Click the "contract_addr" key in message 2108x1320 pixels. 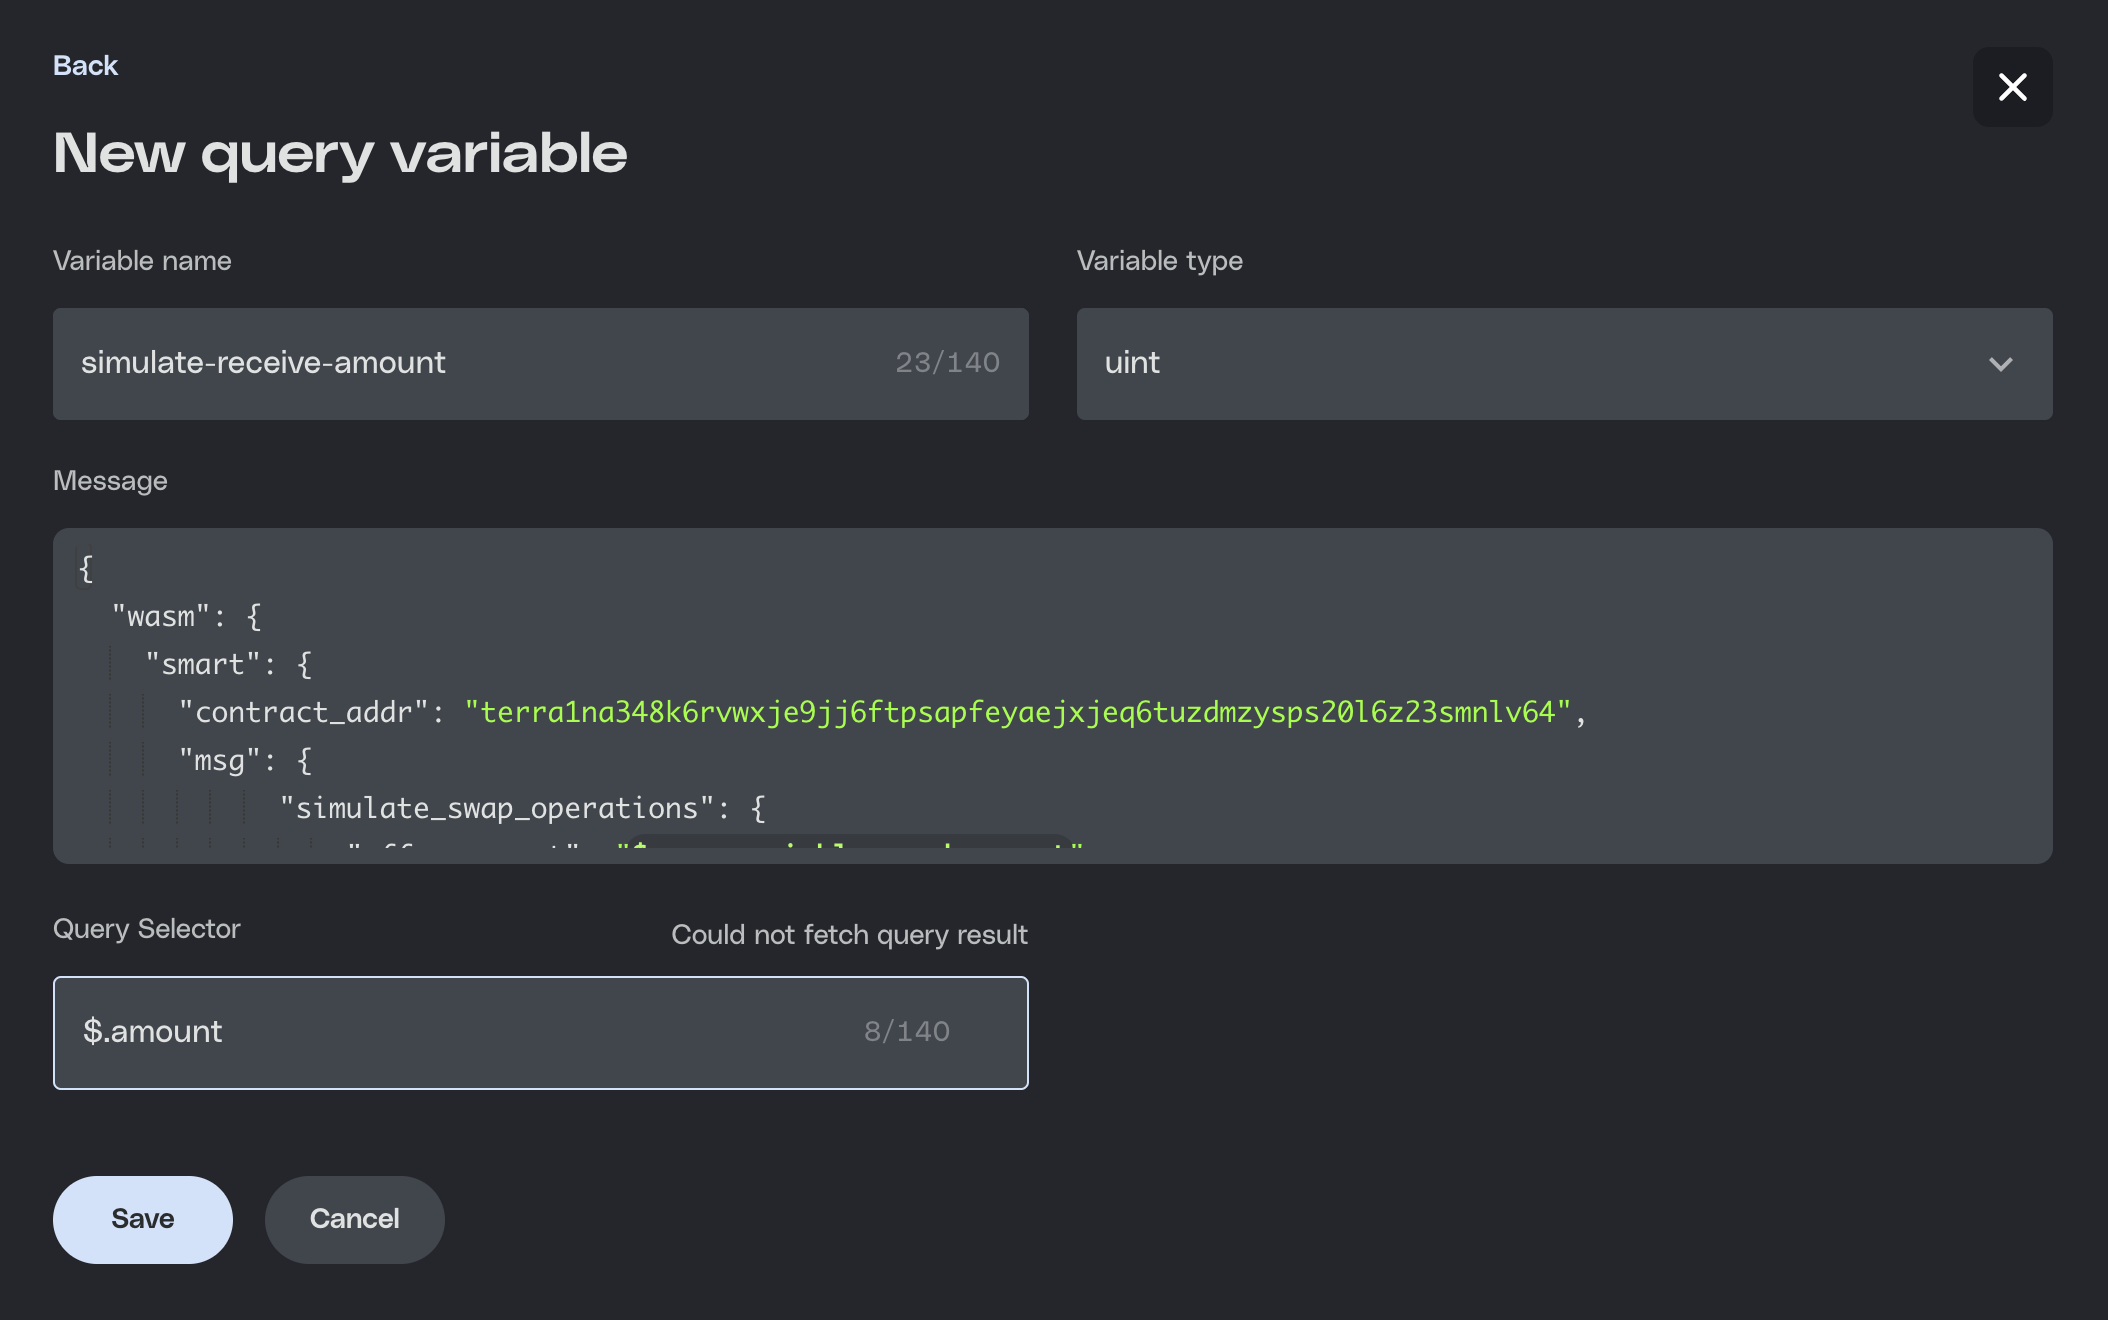click(x=303, y=713)
